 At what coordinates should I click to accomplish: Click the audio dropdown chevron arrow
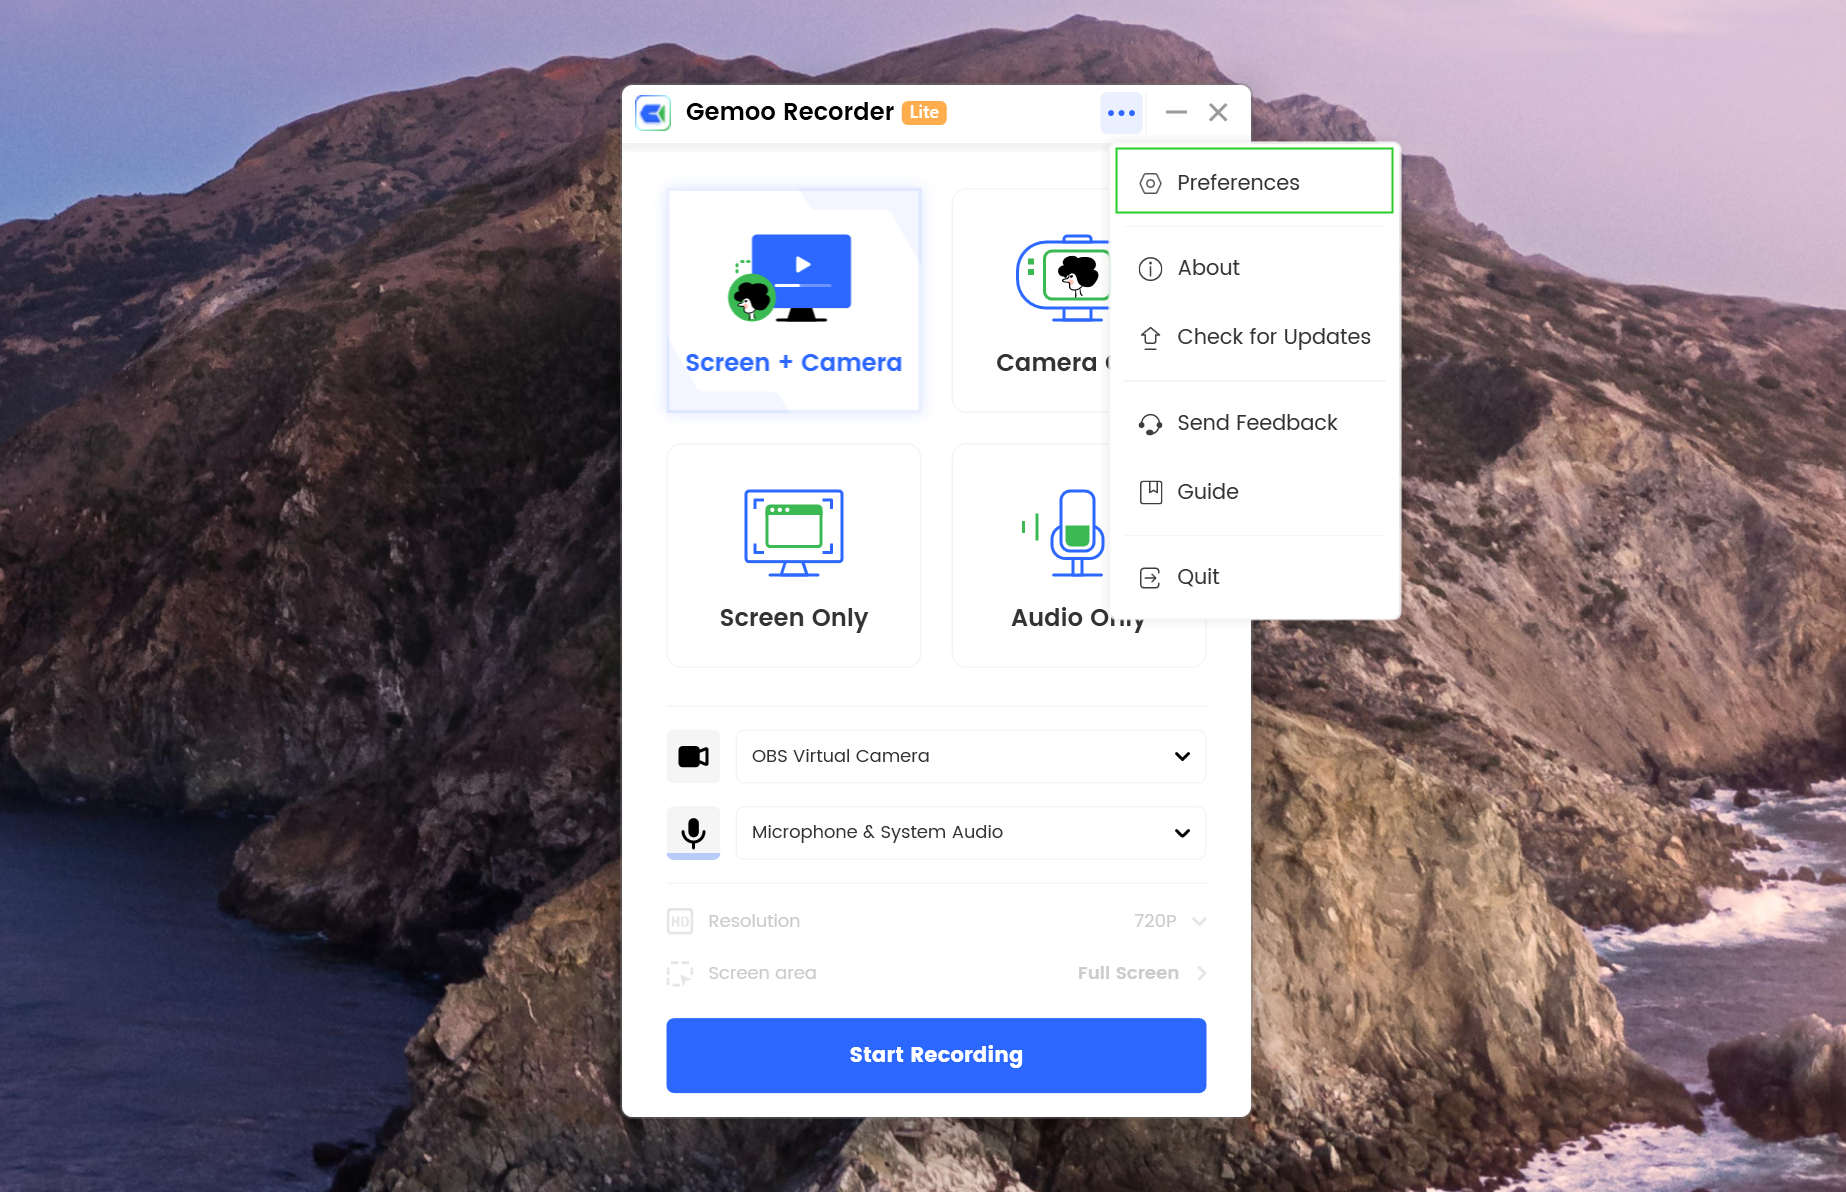pyautogui.click(x=1182, y=833)
